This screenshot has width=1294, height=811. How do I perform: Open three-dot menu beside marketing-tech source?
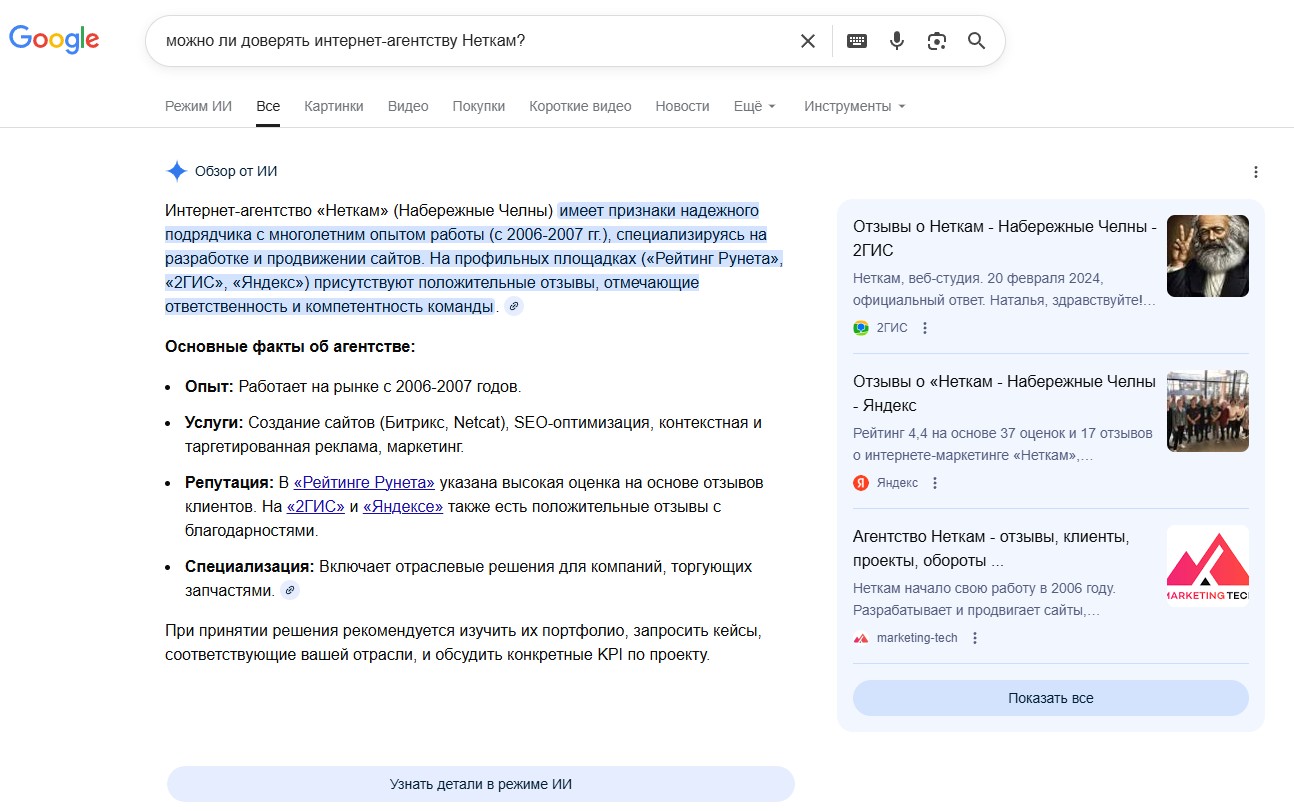975,638
